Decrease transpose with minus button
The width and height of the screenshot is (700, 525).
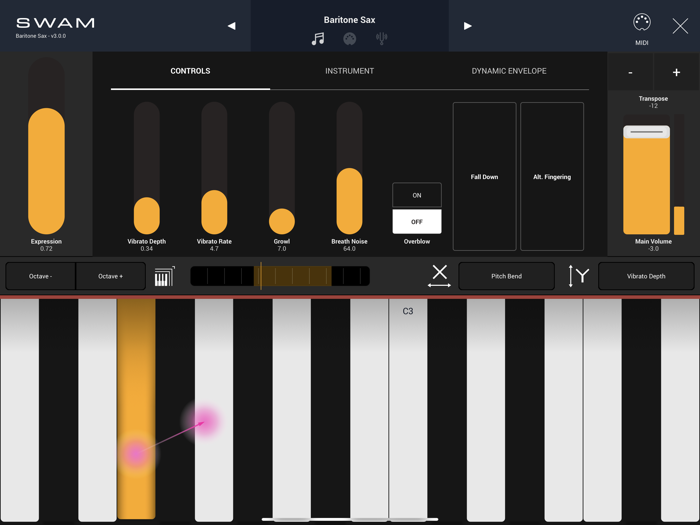click(630, 72)
